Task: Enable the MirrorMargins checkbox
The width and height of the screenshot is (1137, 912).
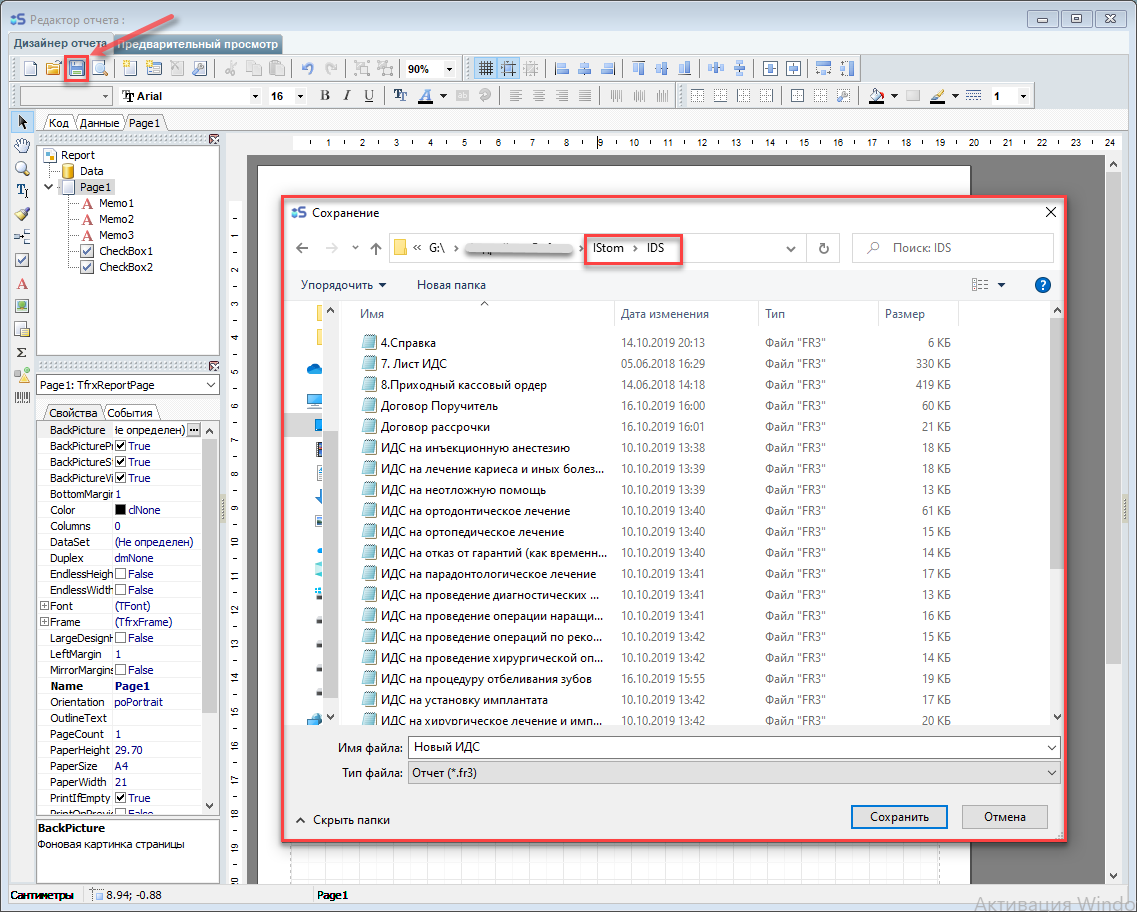Action: pos(121,670)
